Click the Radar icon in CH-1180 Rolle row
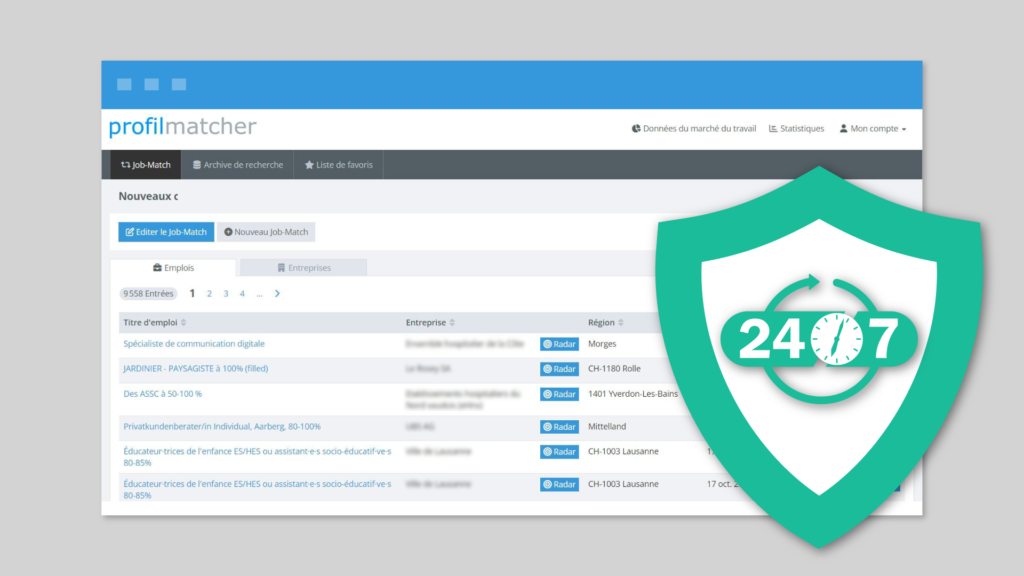The width and height of the screenshot is (1024, 576). pyautogui.click(x=559, y=369)
